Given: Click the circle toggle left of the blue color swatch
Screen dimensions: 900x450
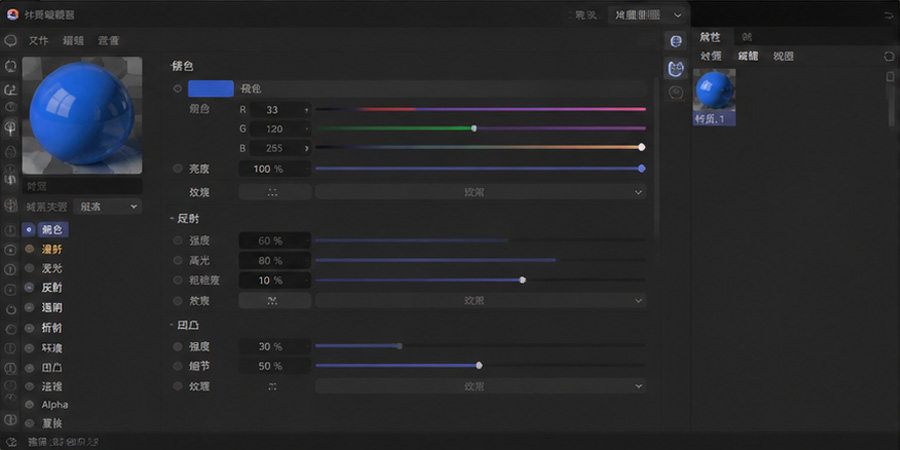Looking at the screenshot, I should point(177,89).
